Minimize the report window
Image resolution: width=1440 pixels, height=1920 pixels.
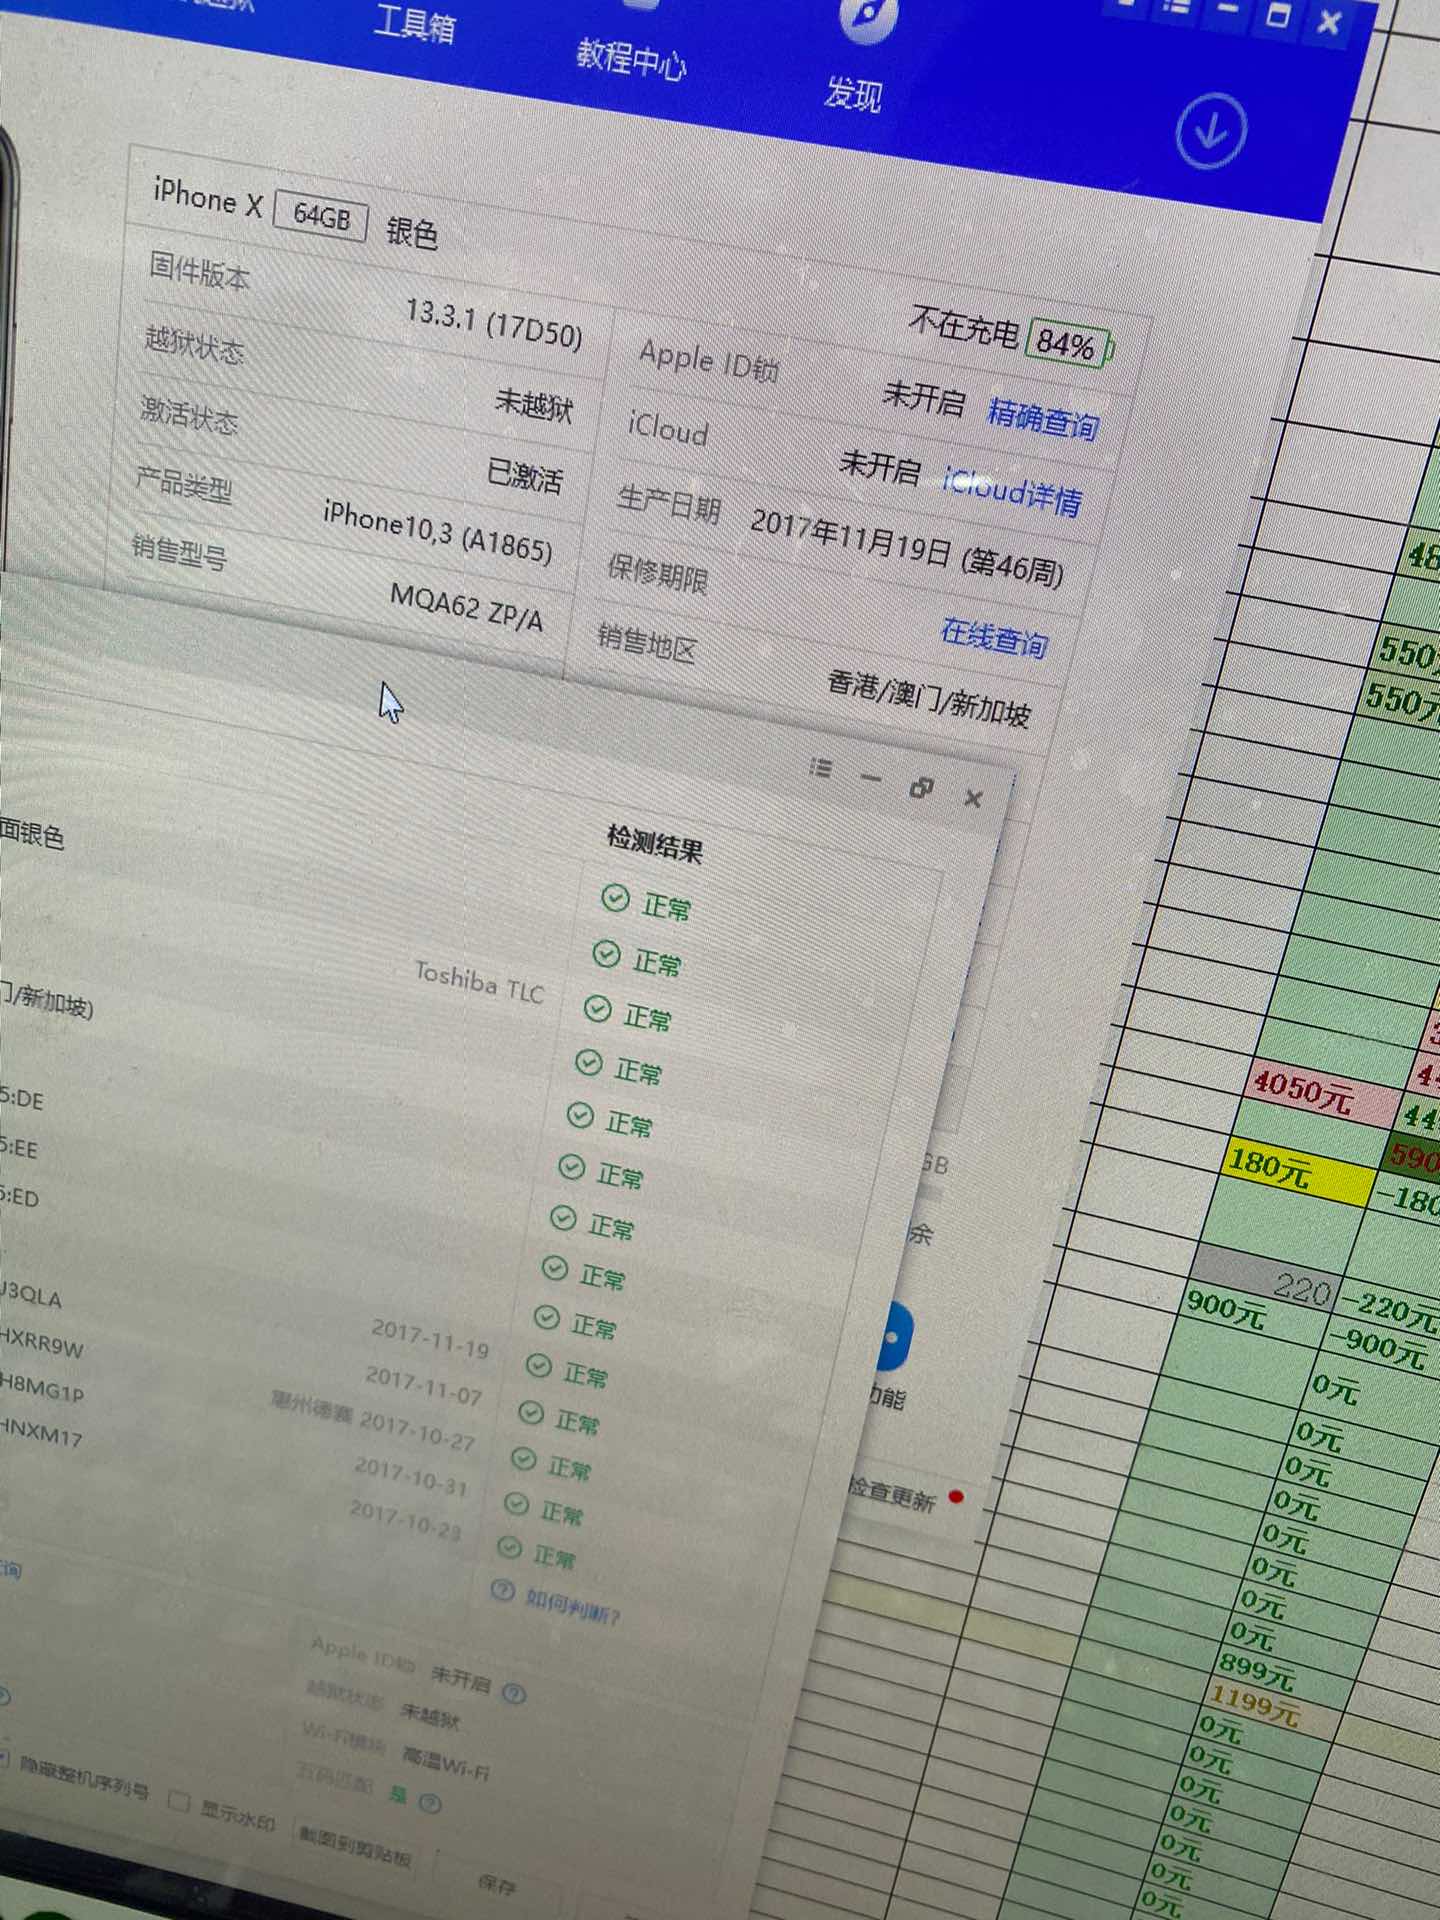tap(871, 777)
